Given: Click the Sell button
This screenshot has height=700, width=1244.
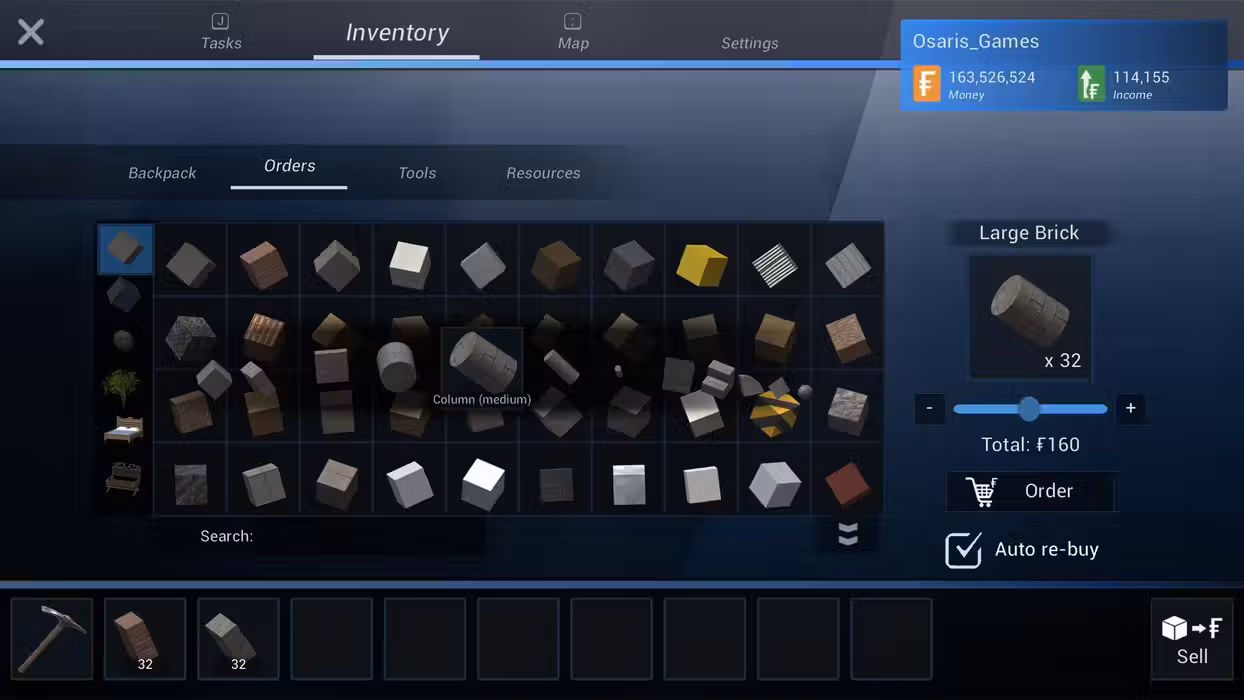Looking at the screenshot, I should 1191,639.
